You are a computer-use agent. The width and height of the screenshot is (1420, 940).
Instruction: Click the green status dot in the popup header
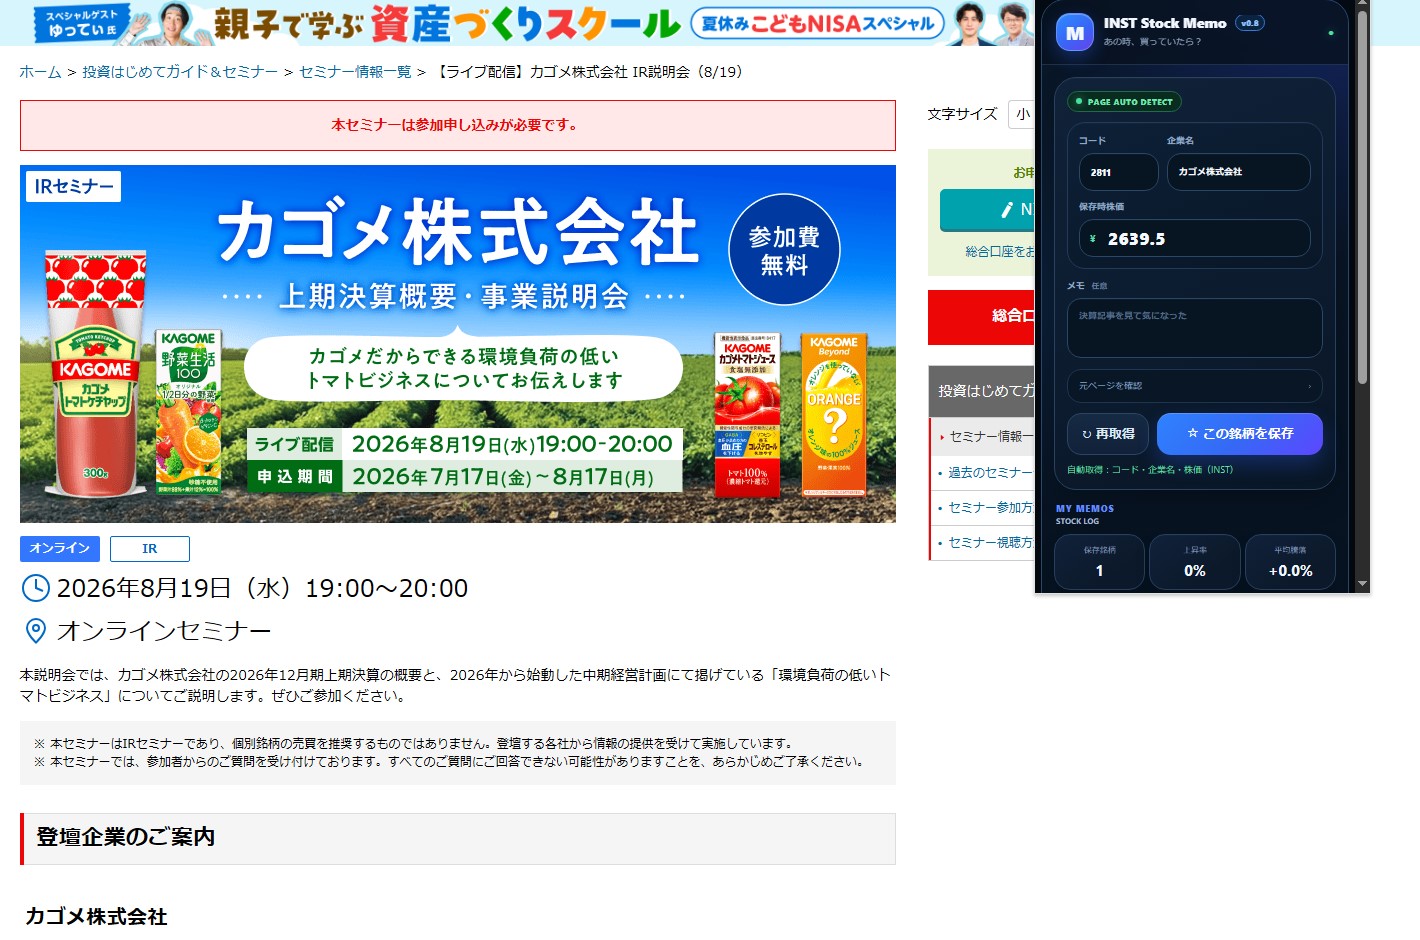coord(1331,33)
